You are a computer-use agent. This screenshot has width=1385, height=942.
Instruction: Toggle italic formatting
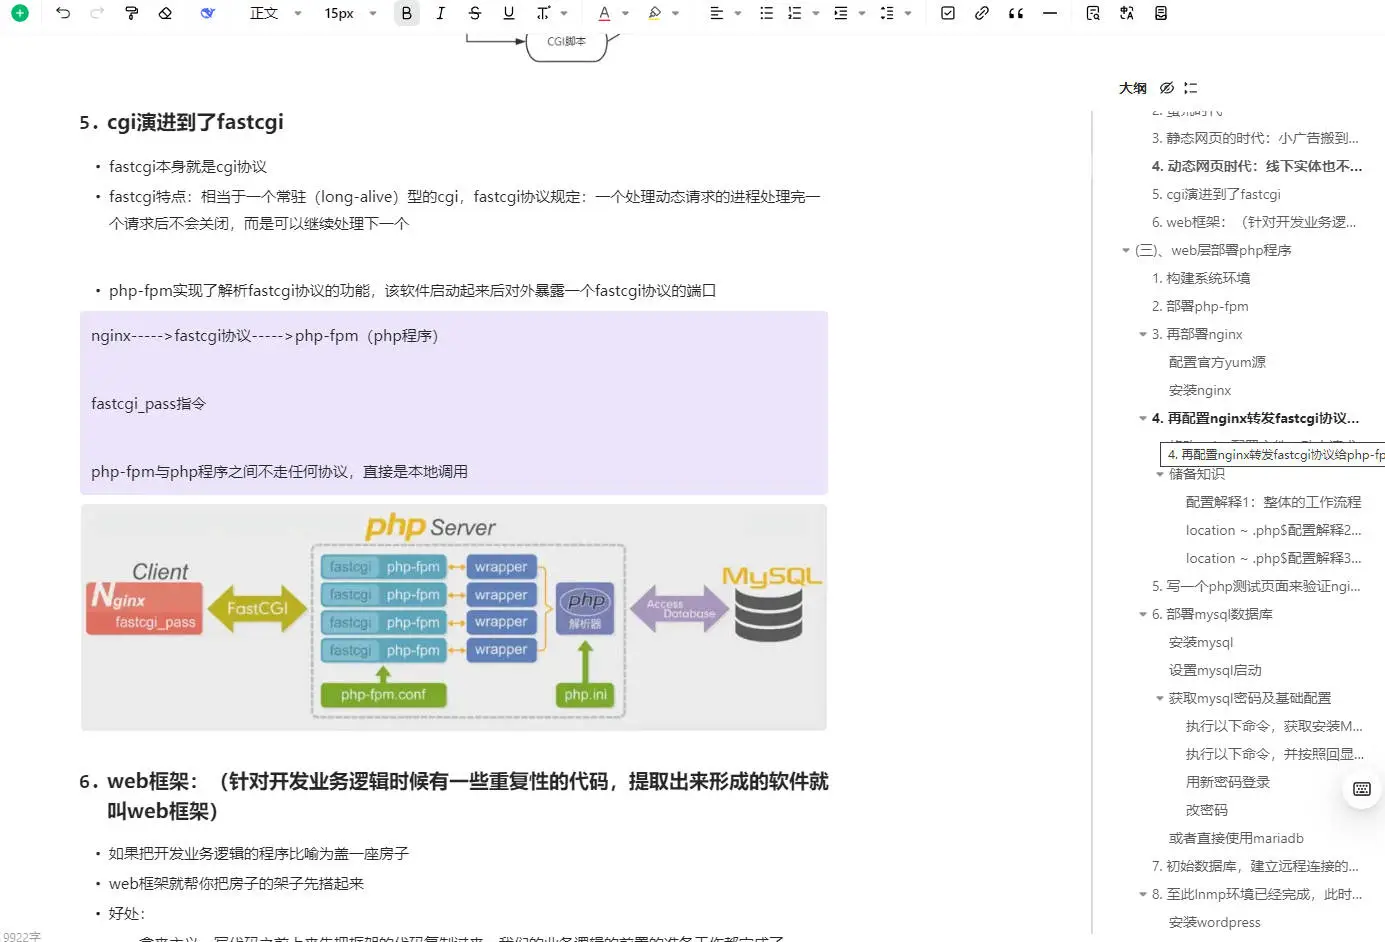pyautogui.click(x=440, y=13)
